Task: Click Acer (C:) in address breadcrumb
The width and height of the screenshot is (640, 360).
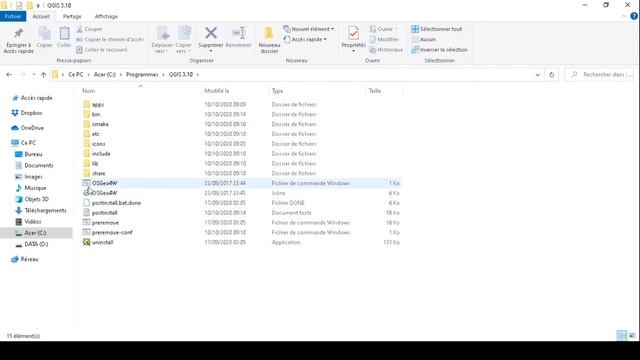Action: click(x=104, y=75)
